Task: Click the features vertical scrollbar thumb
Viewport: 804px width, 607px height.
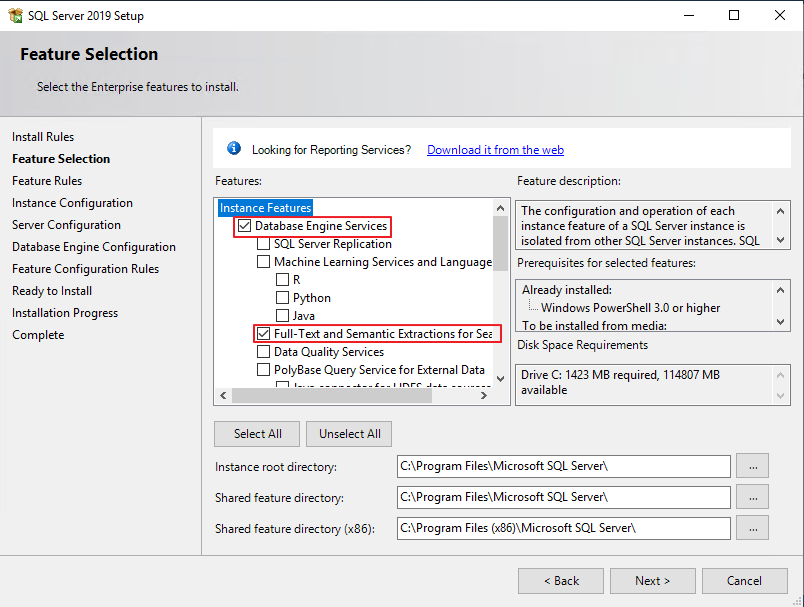Action: click(x=500, y=243)
